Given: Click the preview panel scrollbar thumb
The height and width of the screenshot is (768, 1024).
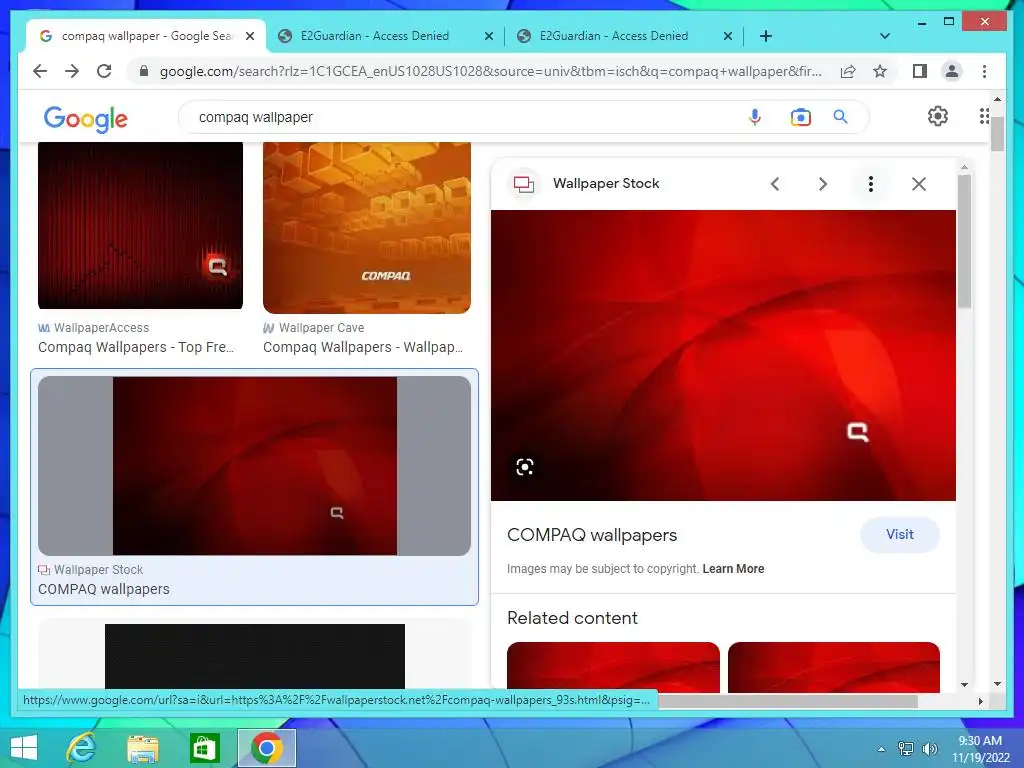Looking at the screenshot, I should pos(965,240).
